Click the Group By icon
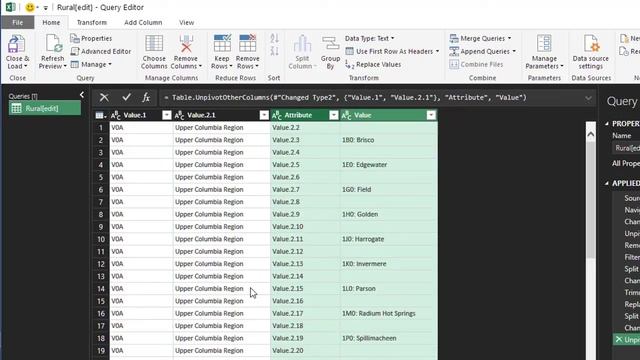Viewport: 640px width, 360px height. pyautogui.click(x=330, y=43)
